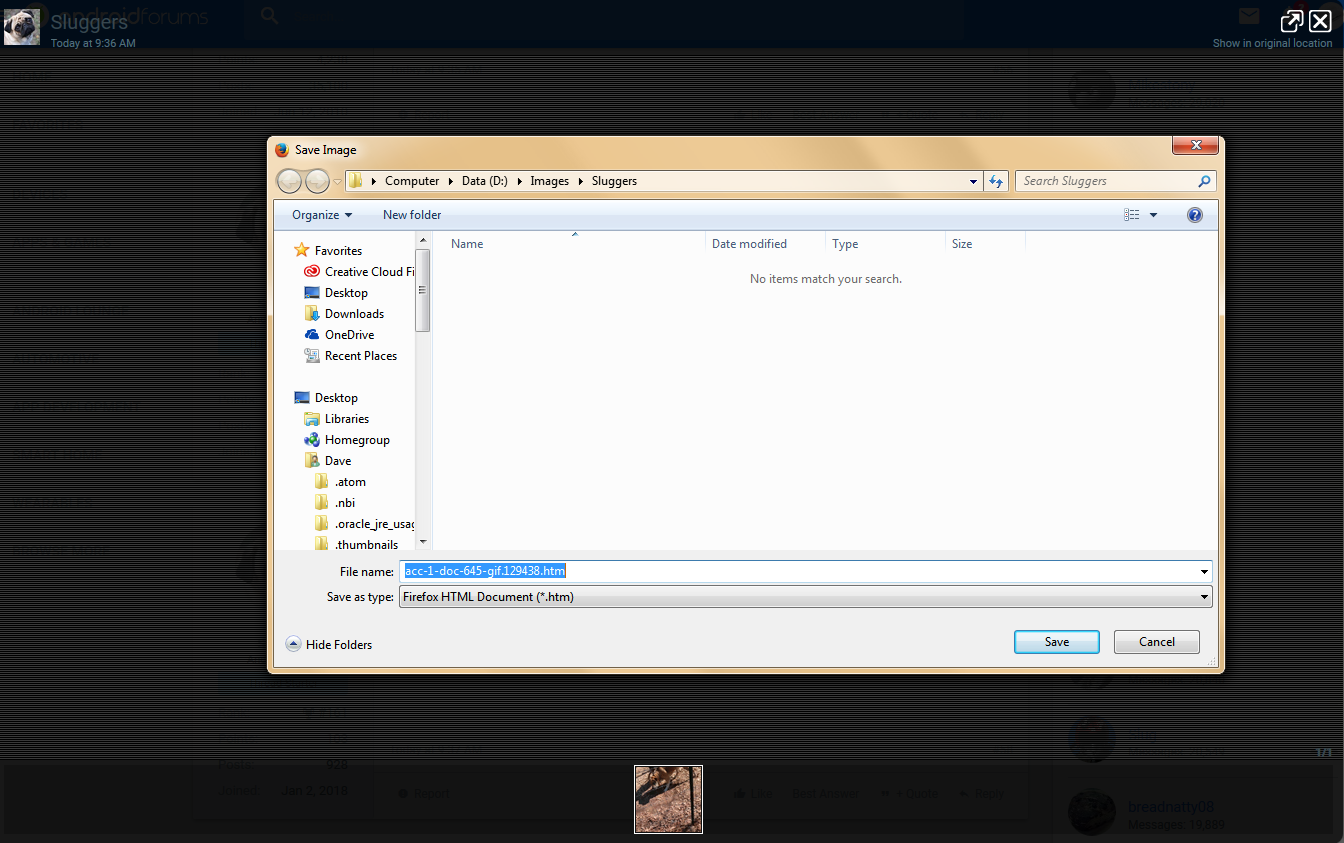
Task: Click the refresh button next to address bar
Action: click(x=995, y=181)
